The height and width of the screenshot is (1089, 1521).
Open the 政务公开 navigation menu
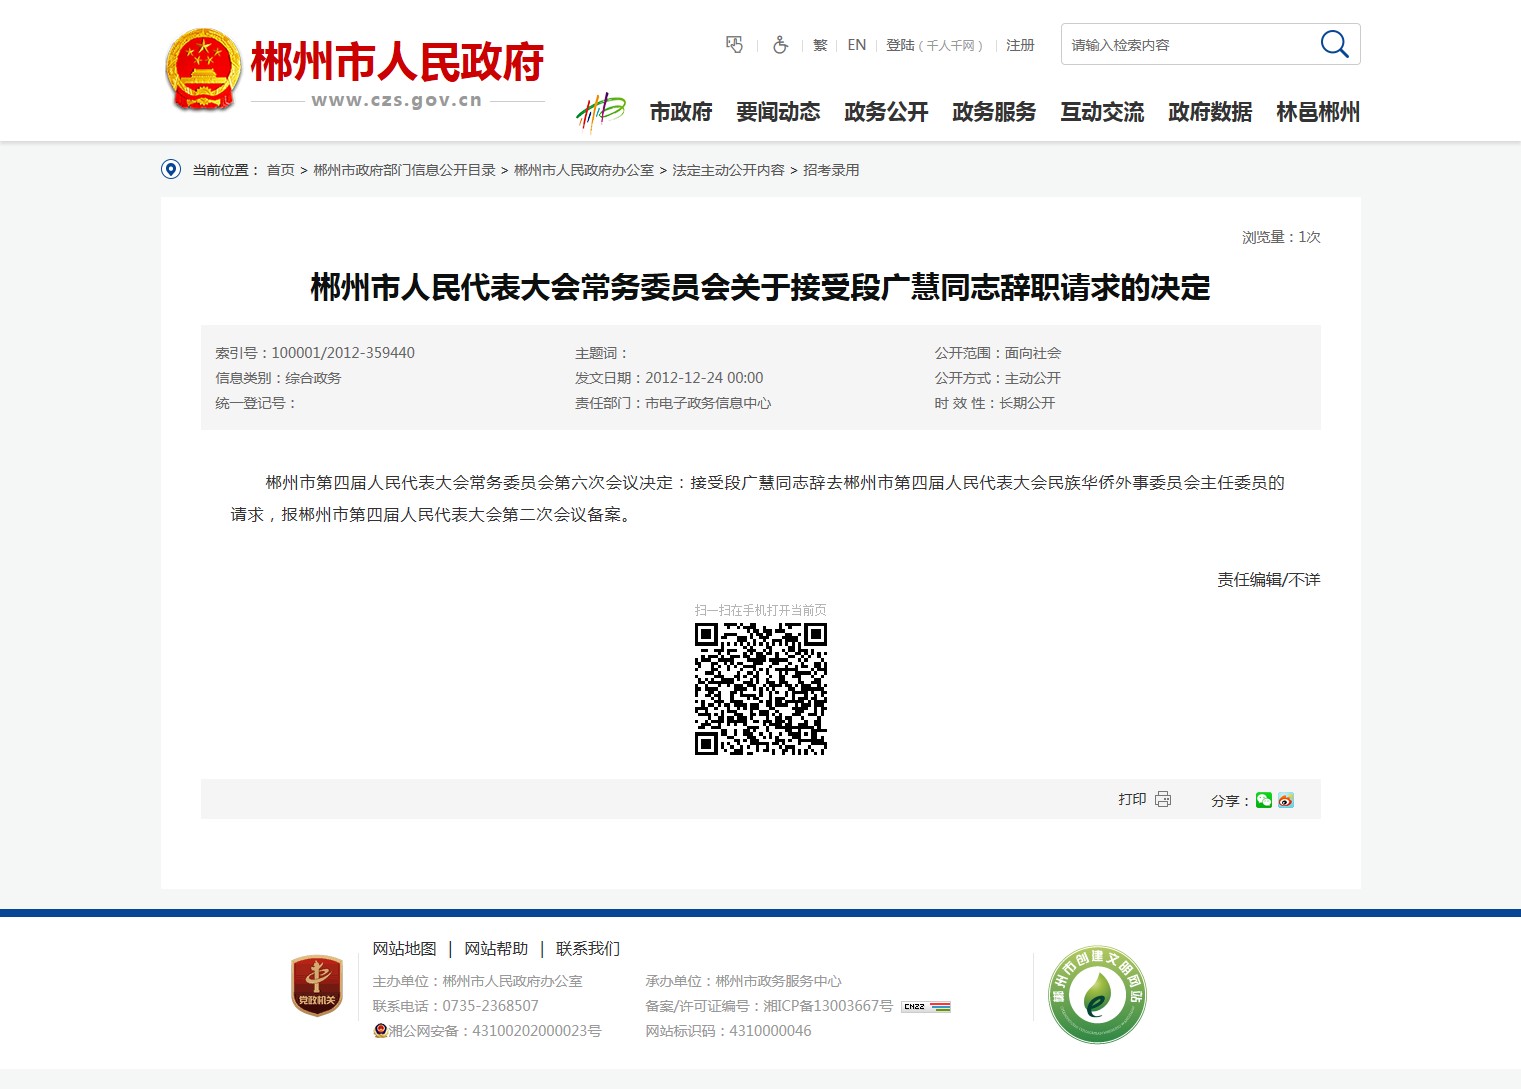coord(886,112)
